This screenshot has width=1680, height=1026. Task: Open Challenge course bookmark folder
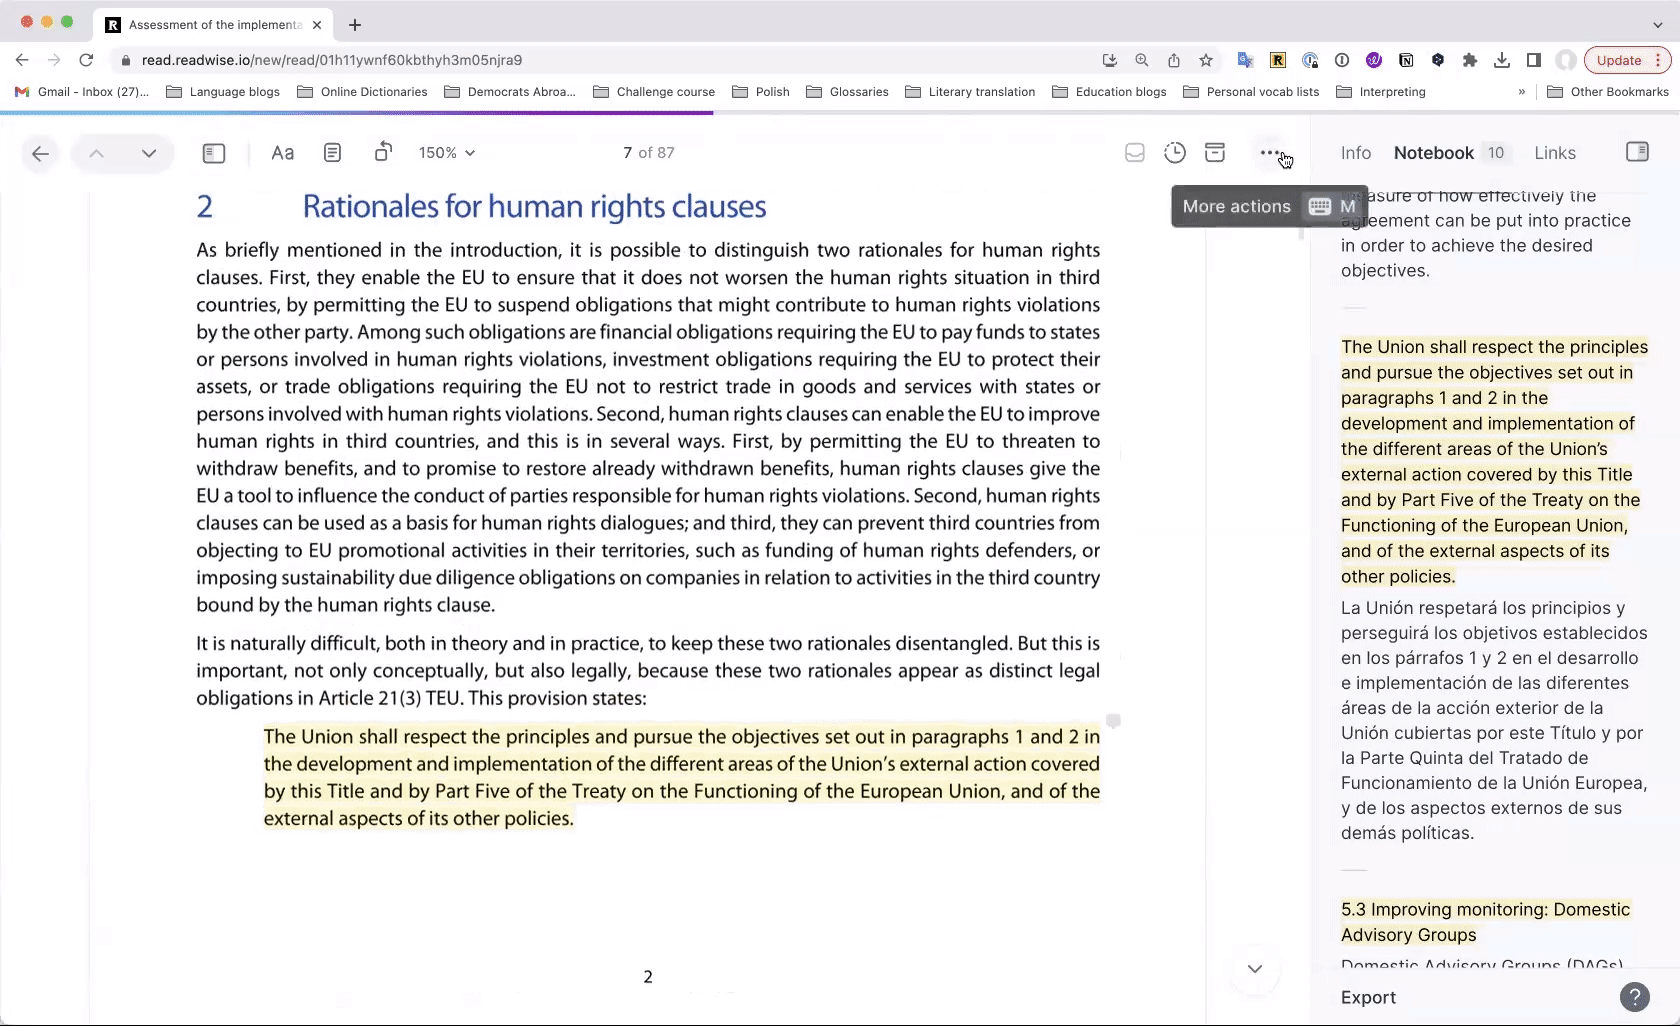coord(654,91)
